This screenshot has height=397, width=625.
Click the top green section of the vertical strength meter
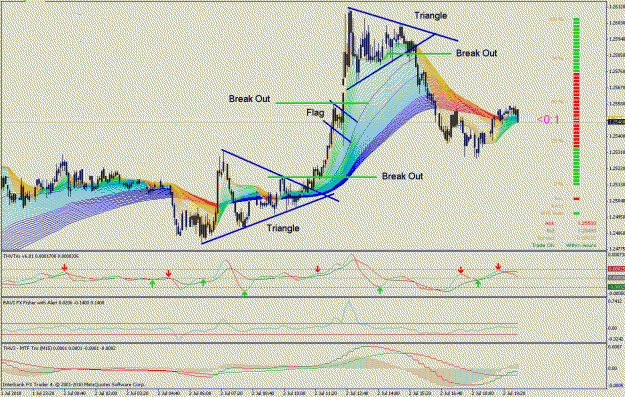point(576,45)
